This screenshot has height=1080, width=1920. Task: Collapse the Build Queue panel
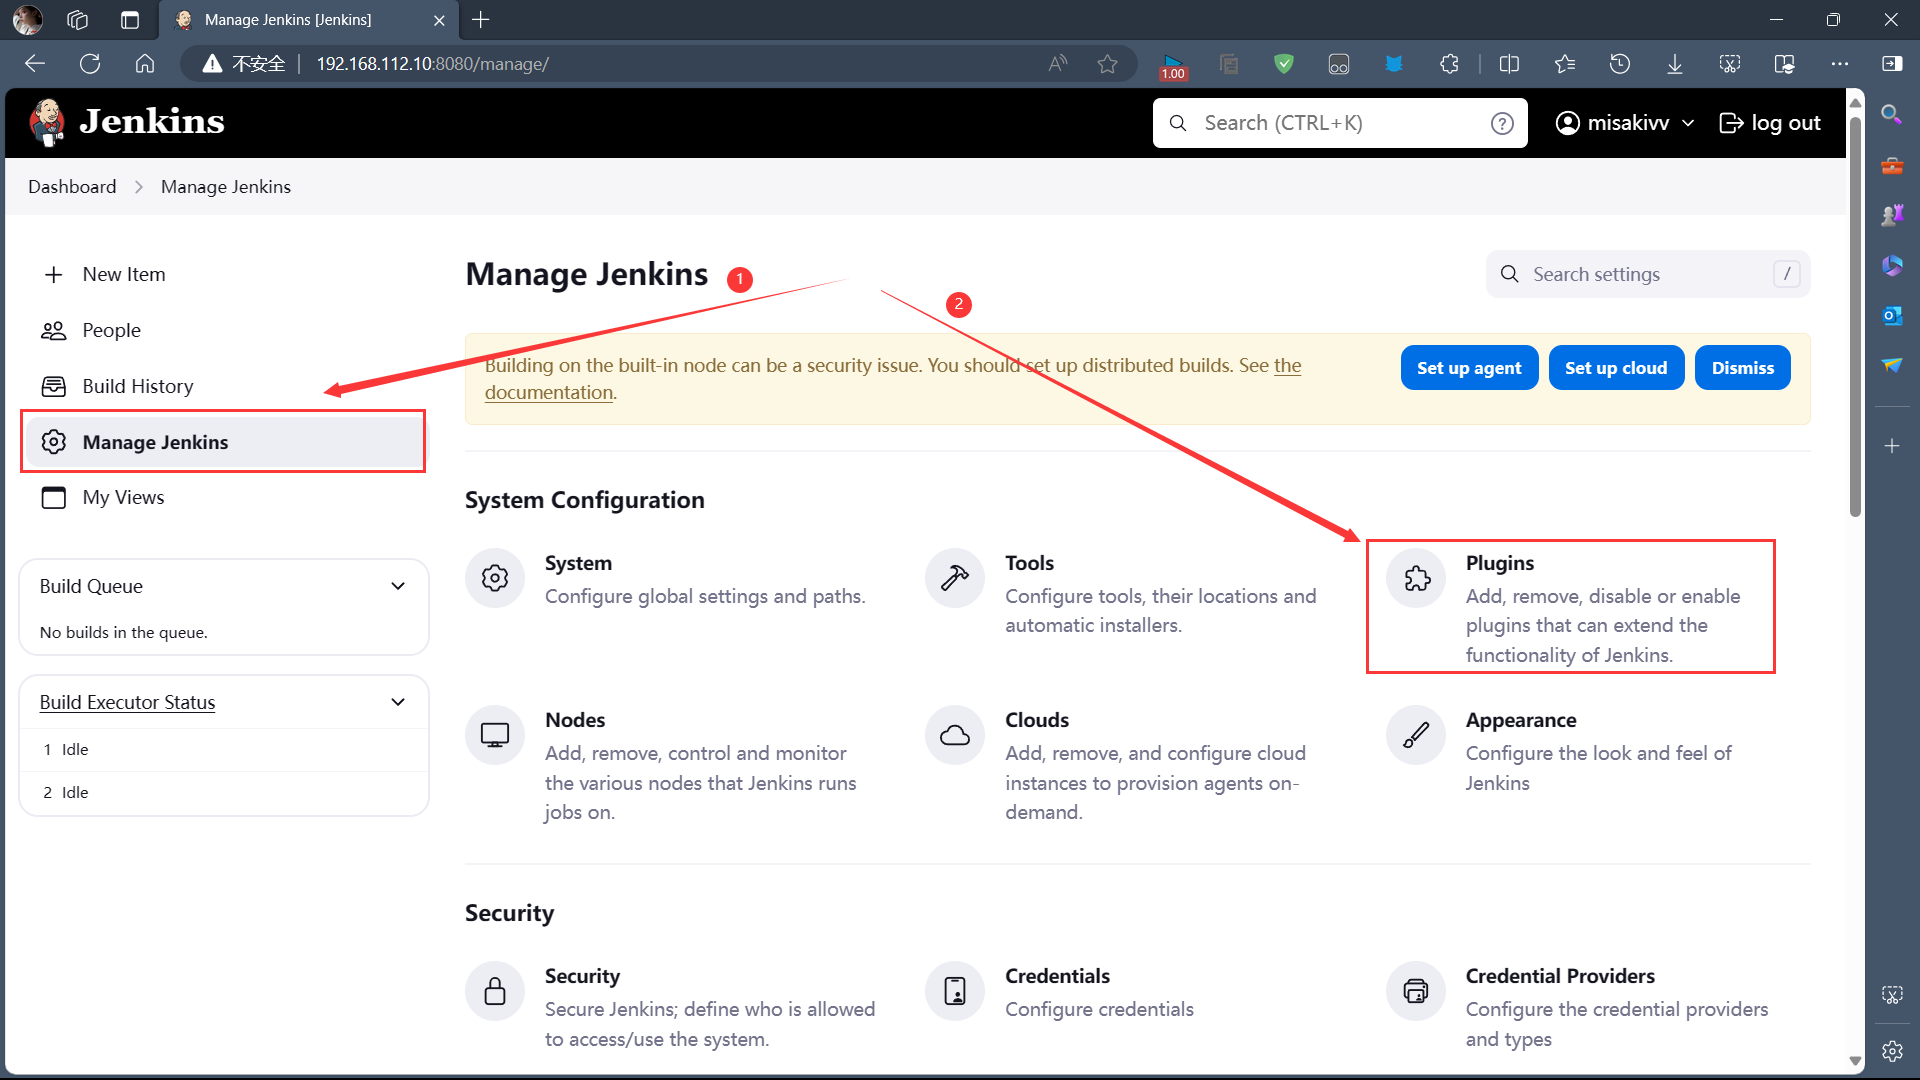398,586
